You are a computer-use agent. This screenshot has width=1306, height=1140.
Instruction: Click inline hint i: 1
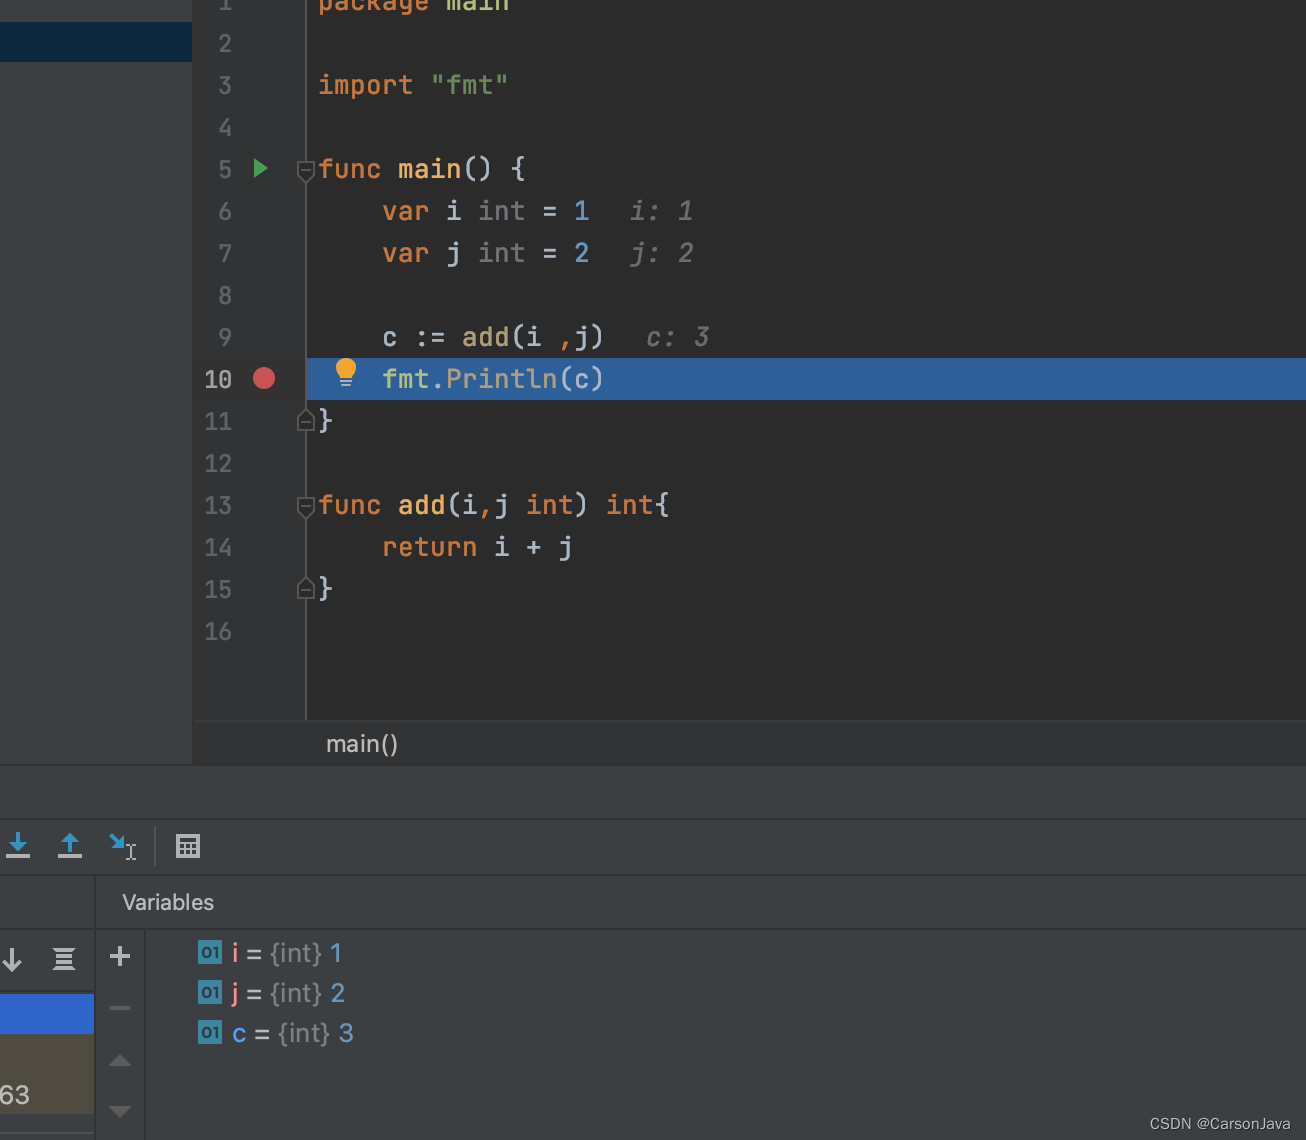pos(661,211)
